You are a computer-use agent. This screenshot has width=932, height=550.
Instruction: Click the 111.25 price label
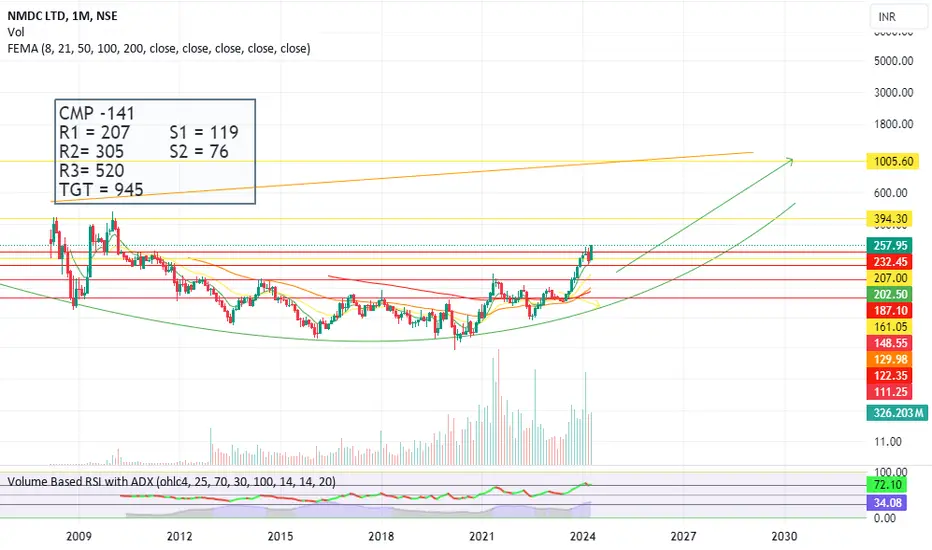(x=889, y=391)
